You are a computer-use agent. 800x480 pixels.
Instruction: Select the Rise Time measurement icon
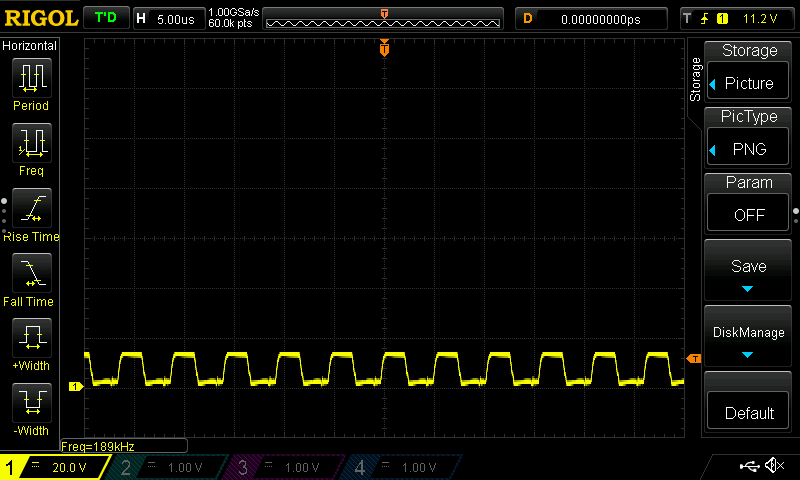[32, 208]
